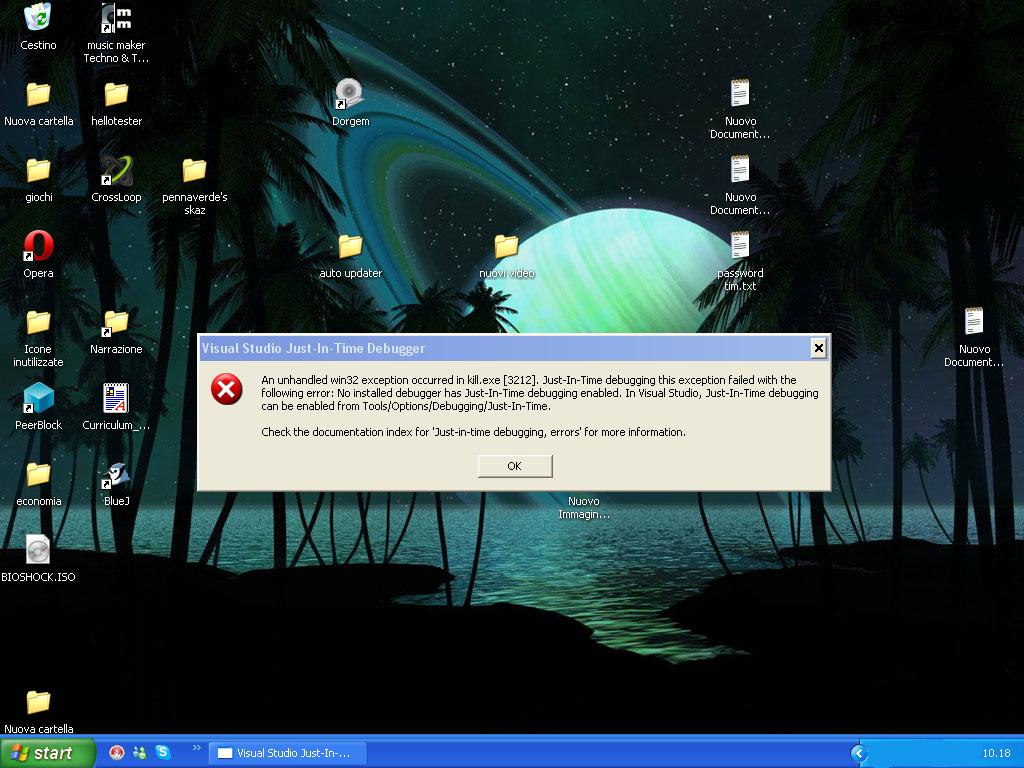Click the taskbar clock showing 10.18
The image size is (1024, 768).
click(x=996, y=753)
